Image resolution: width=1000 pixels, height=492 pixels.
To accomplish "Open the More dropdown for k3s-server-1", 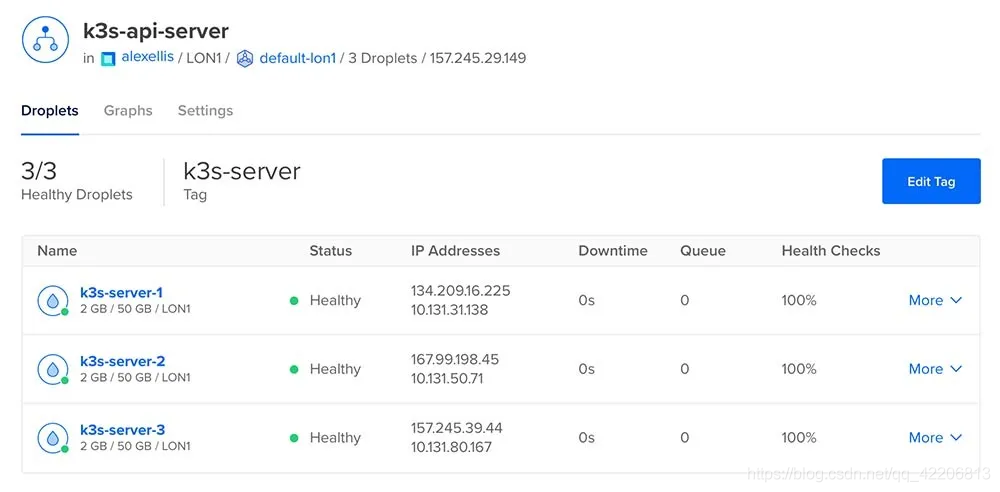I will pos(935,301).
